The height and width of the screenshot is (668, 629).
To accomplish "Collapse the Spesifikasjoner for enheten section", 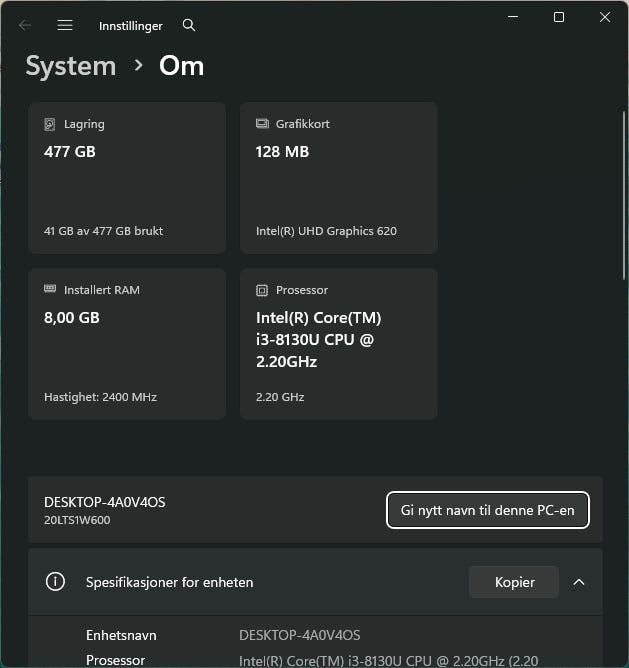I will click(578, 582).
